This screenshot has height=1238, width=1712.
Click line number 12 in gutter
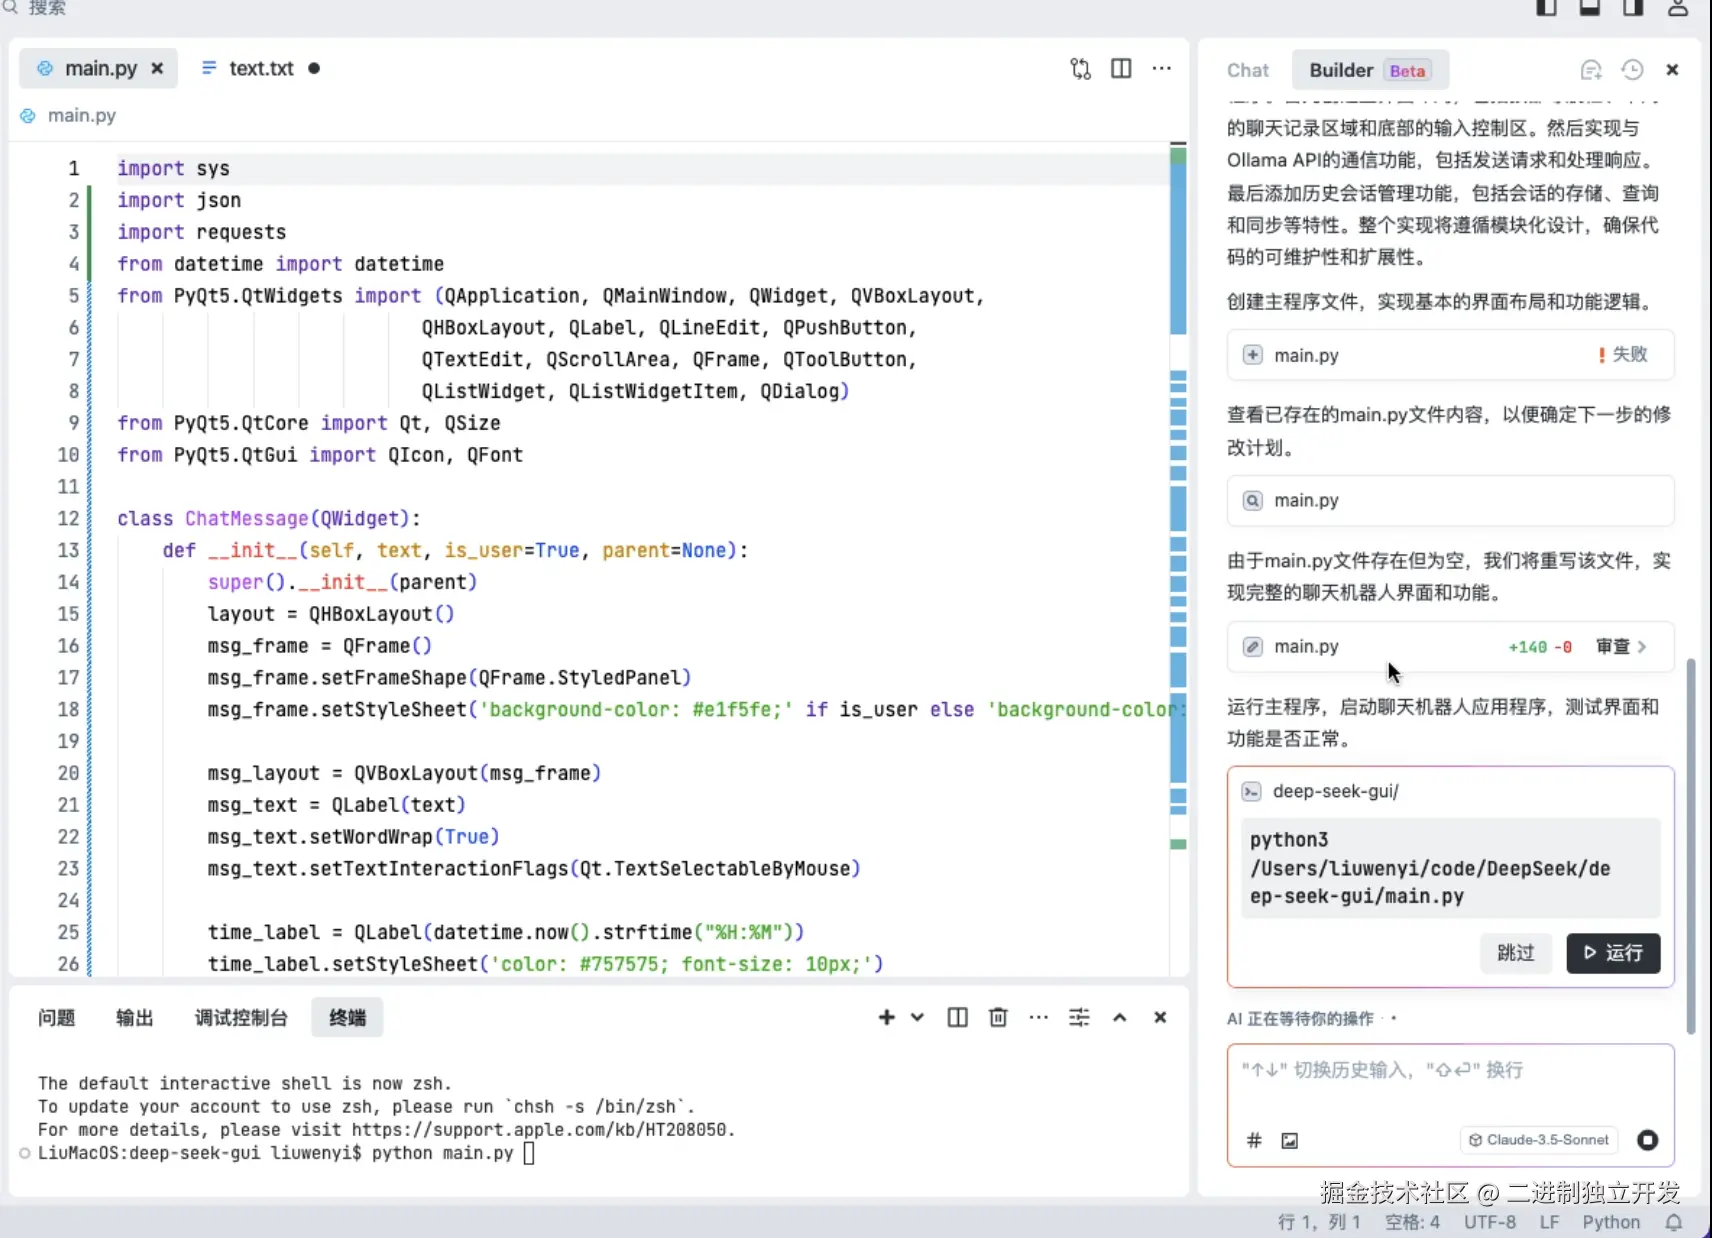click(68, 519)
